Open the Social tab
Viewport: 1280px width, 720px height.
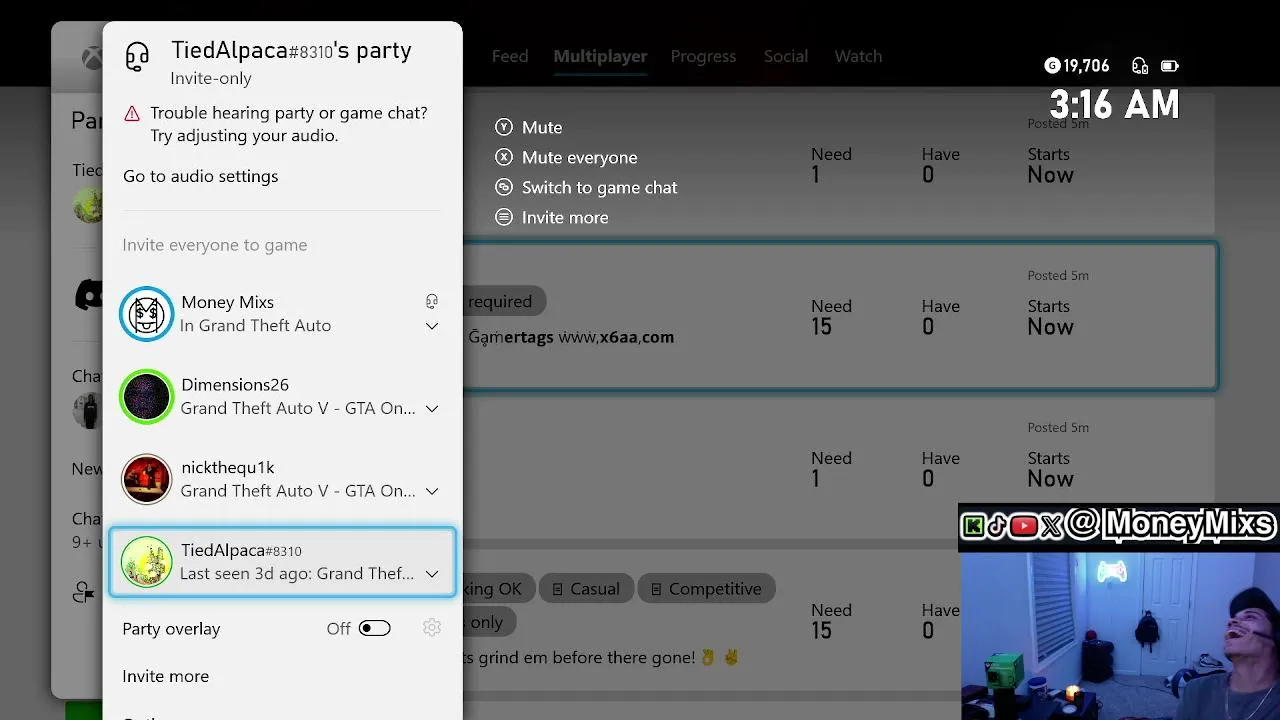pyautogui.click(x=786, y=56)
